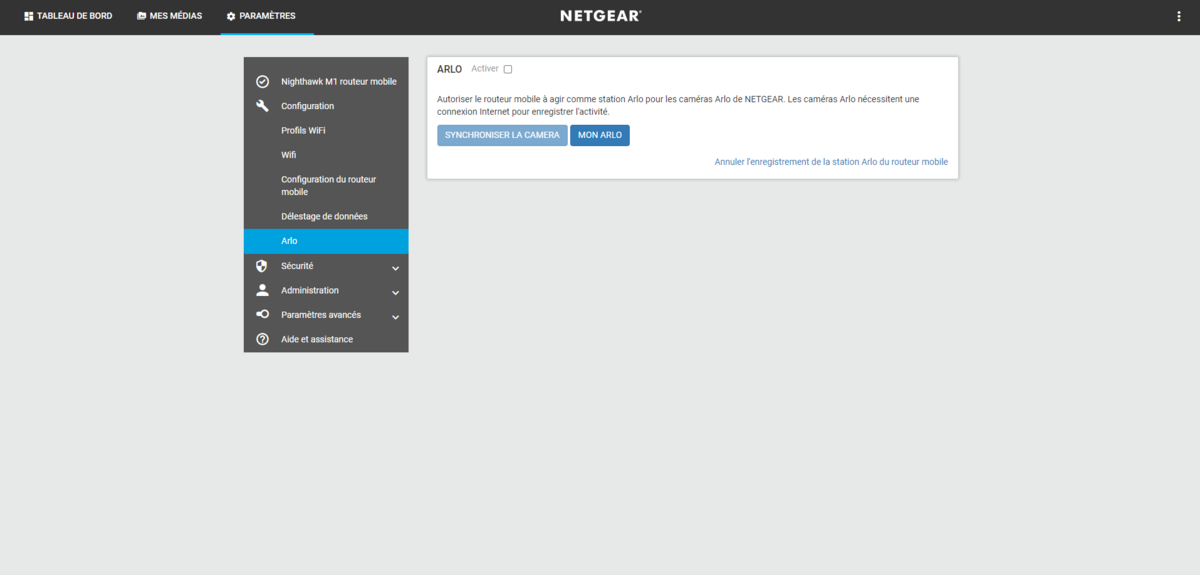The width and height of the screenshot is (1200, 575).
Task: Click the Nighthawk M1 checkmark icon
Action: (262, 81)
